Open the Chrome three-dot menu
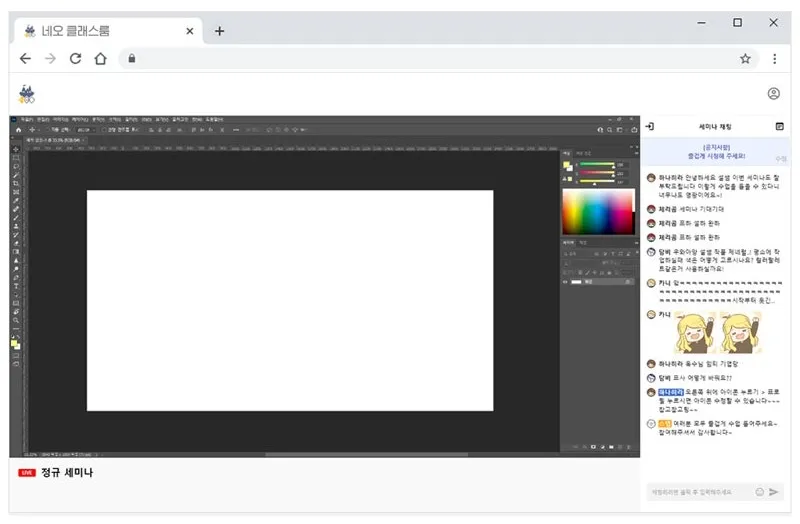 click(x=774, y=59)
